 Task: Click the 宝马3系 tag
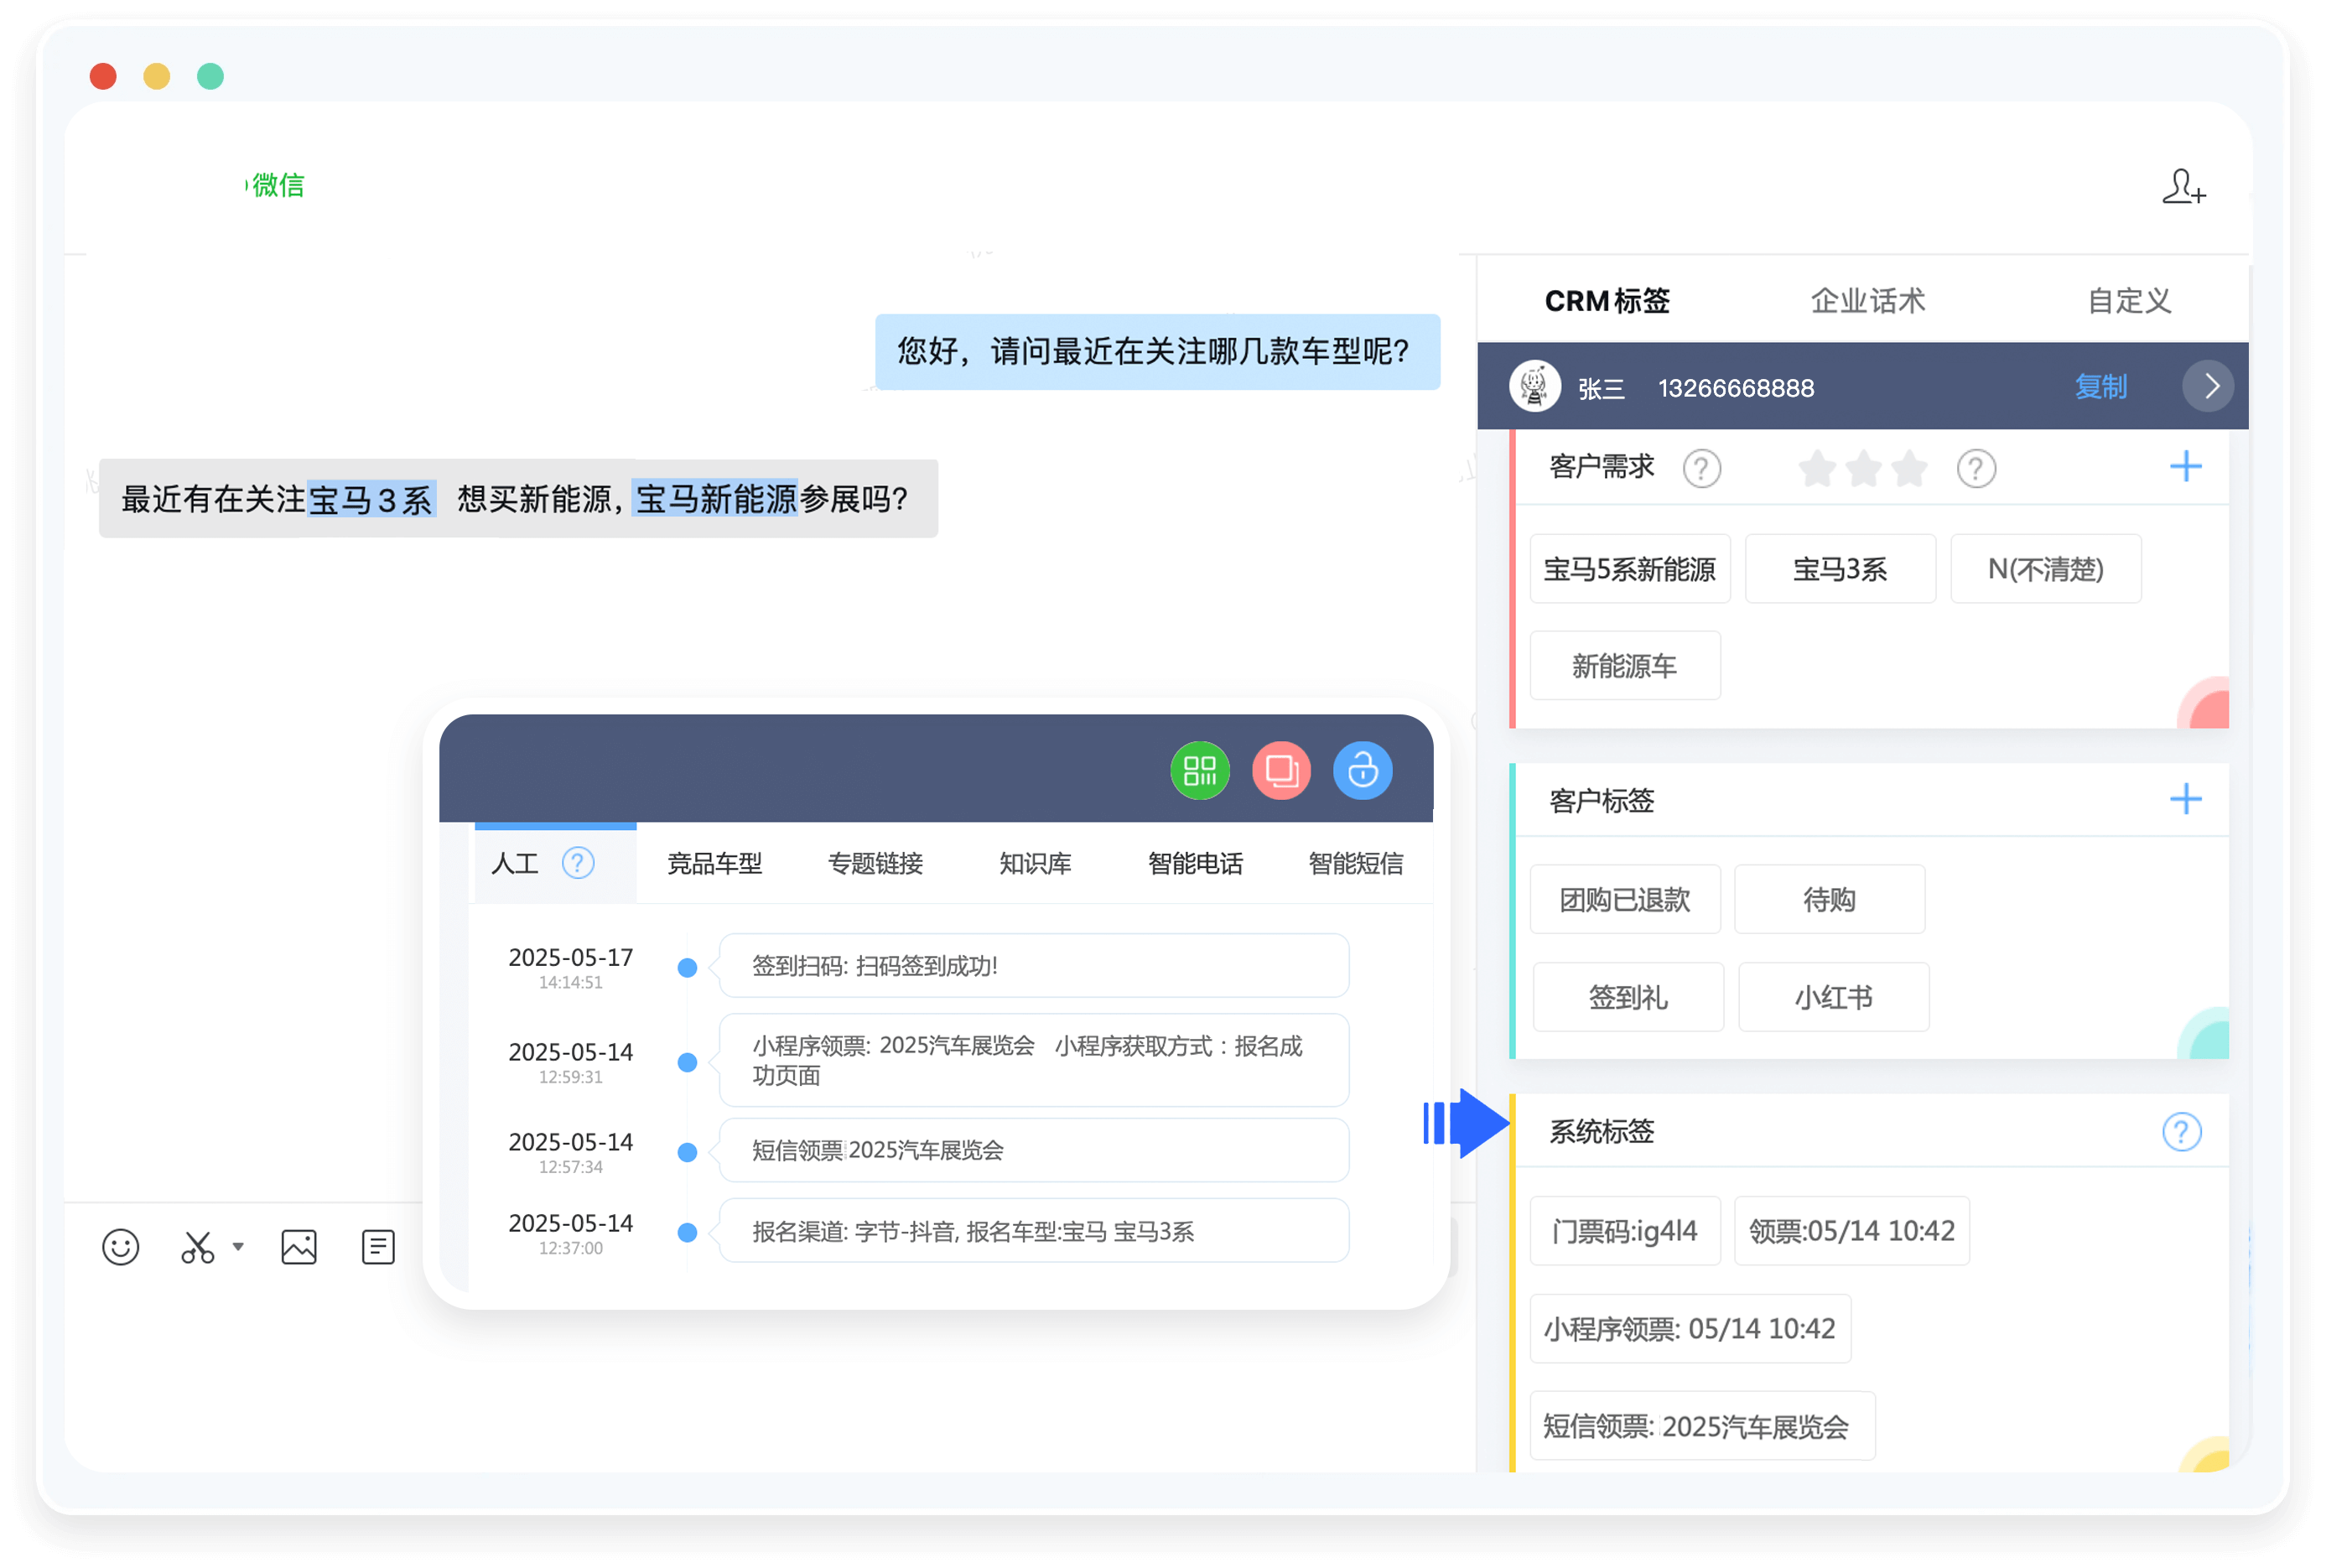(x=1839, y=568)
